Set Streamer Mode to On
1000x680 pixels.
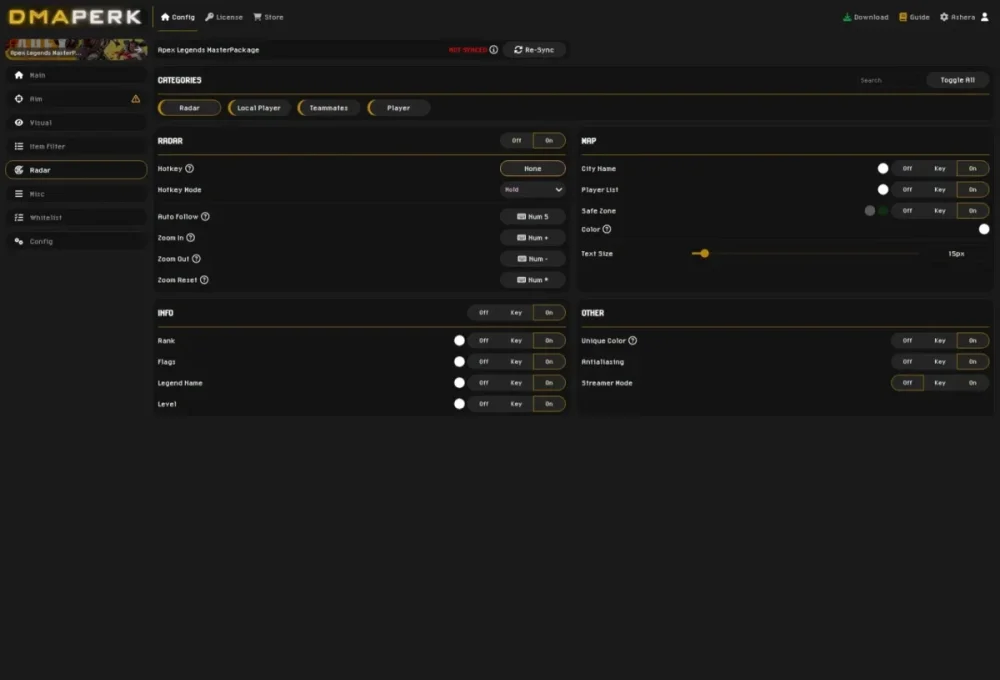click(x=972, y=382)
